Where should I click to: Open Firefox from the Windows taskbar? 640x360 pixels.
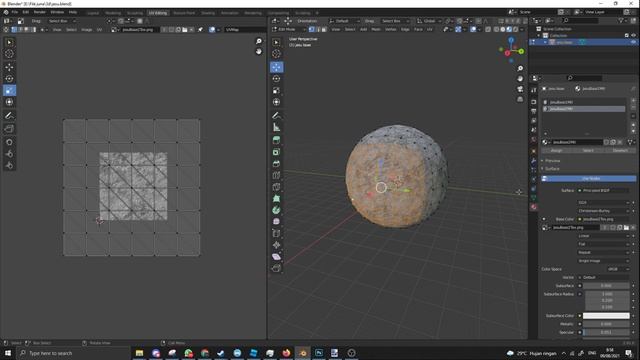pos(286,353)
